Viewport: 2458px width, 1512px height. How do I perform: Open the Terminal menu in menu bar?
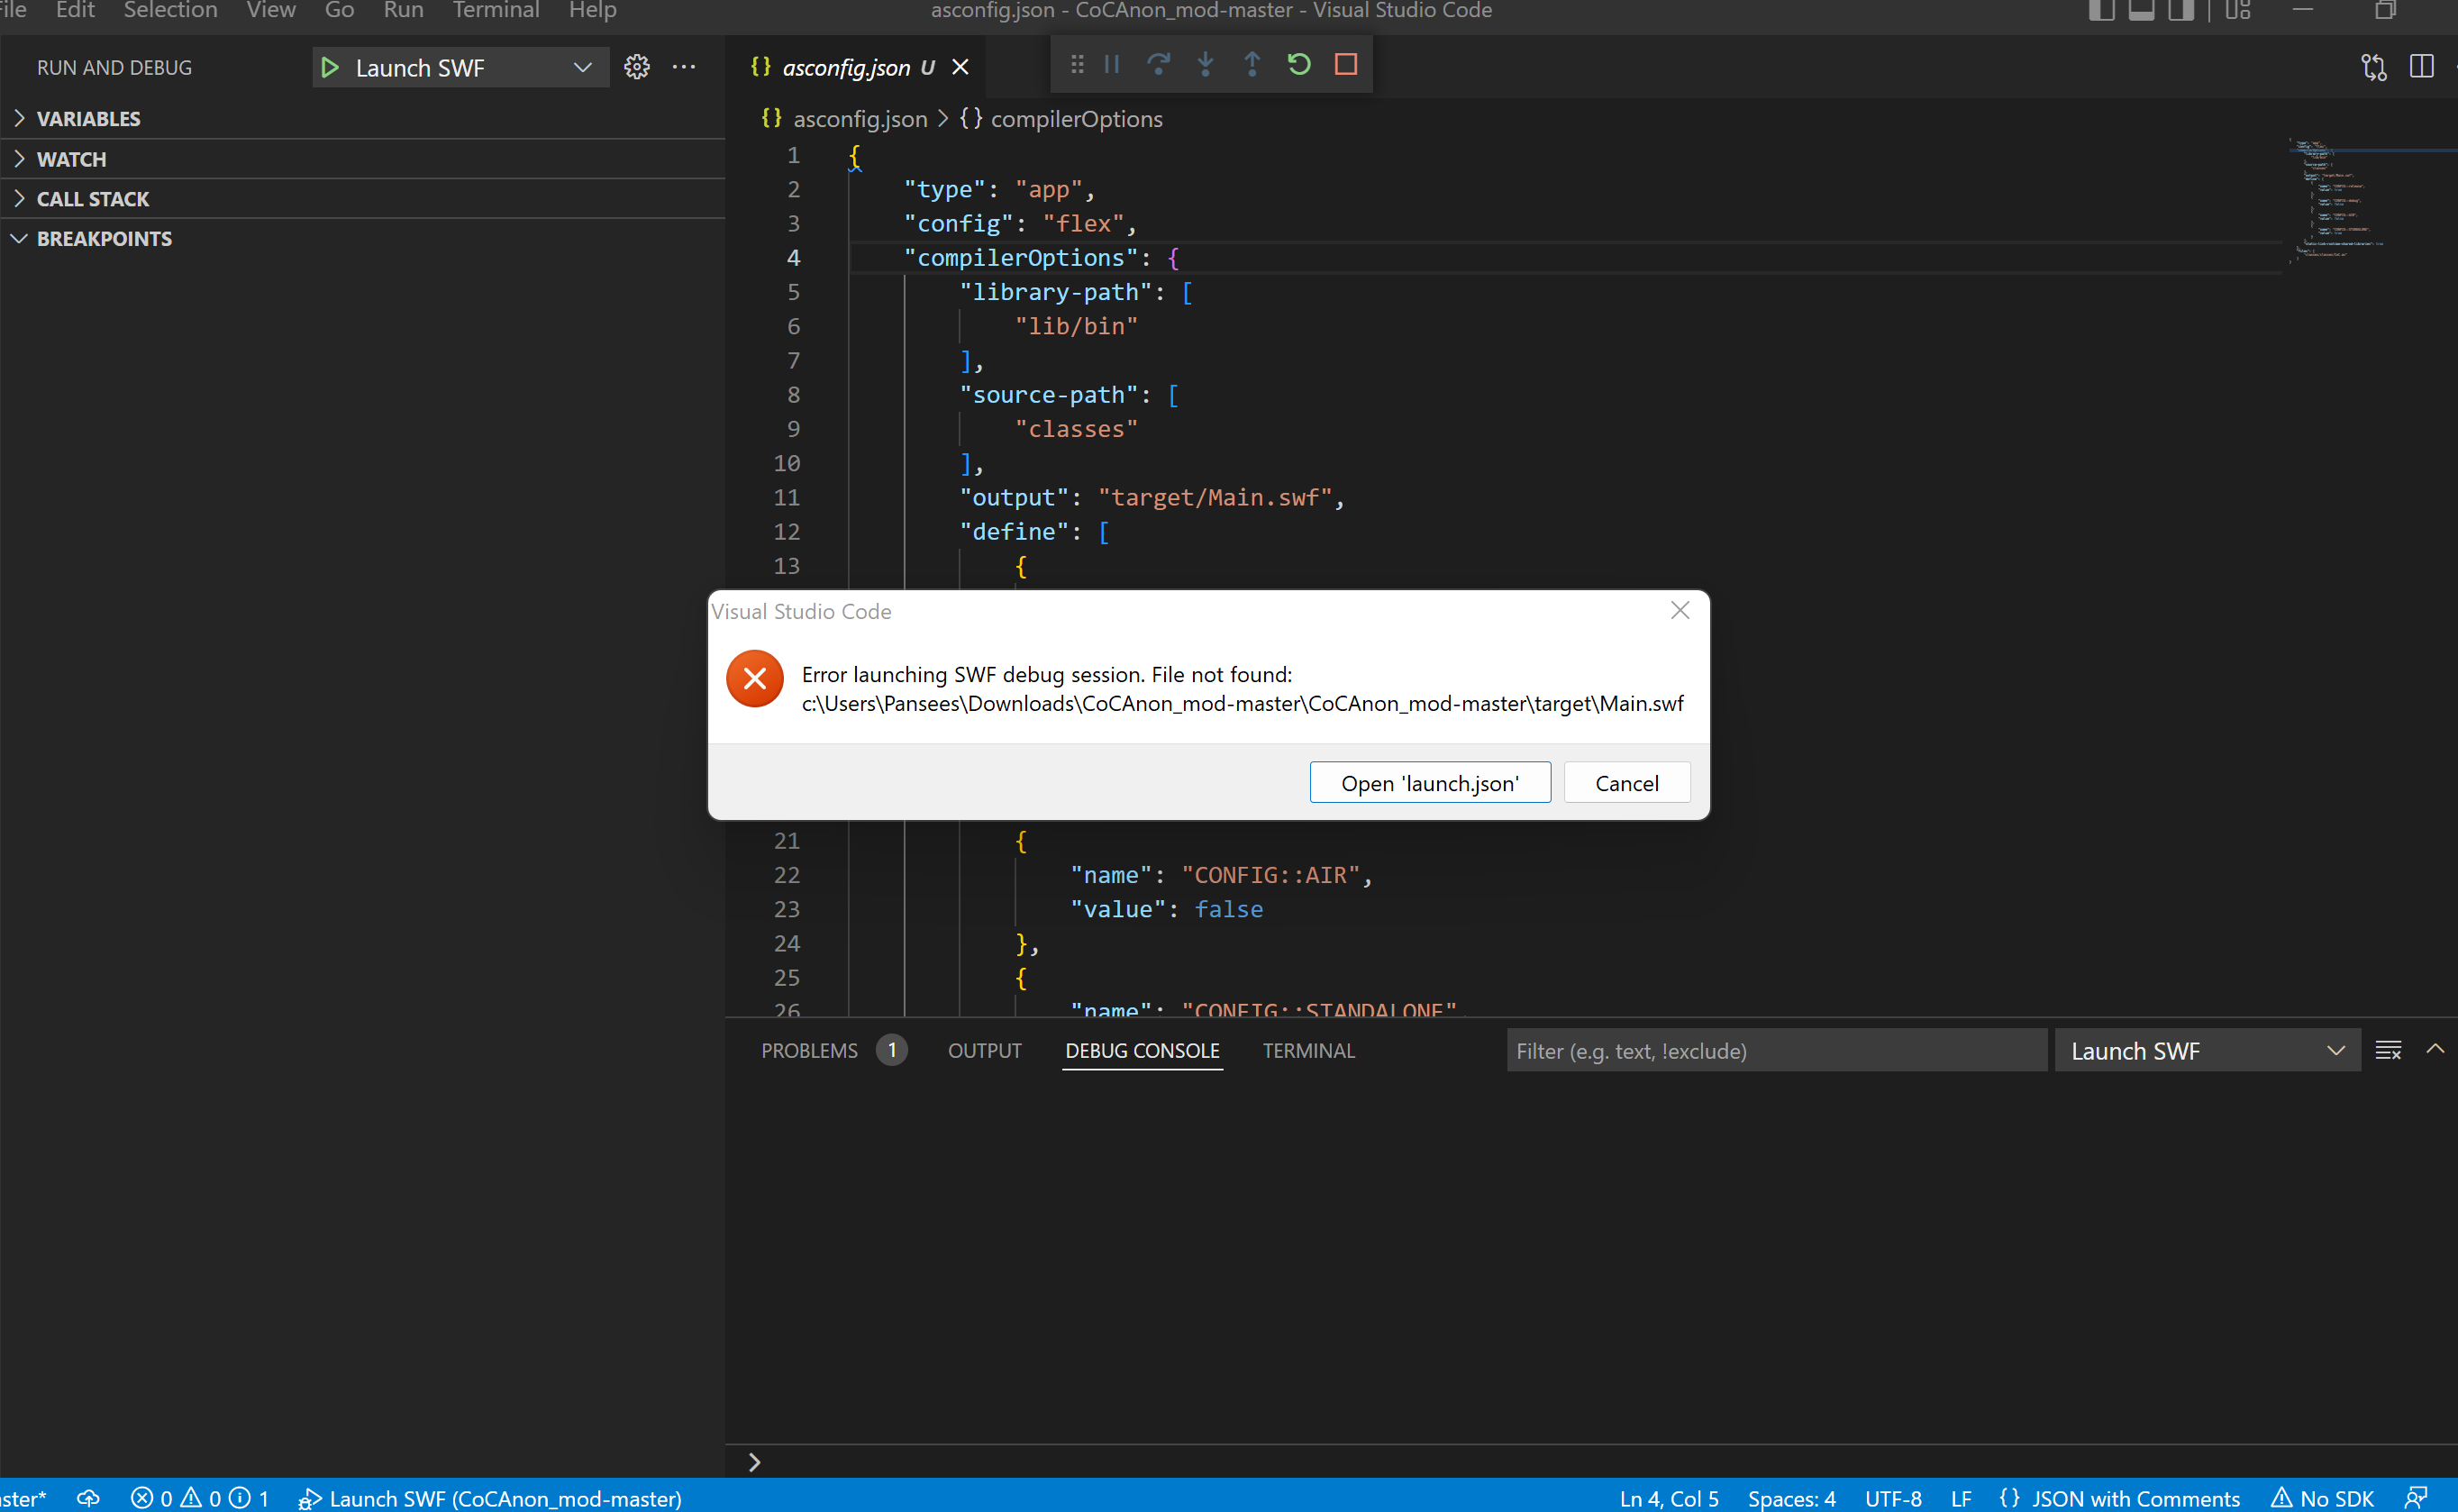(x=495, y=11)
